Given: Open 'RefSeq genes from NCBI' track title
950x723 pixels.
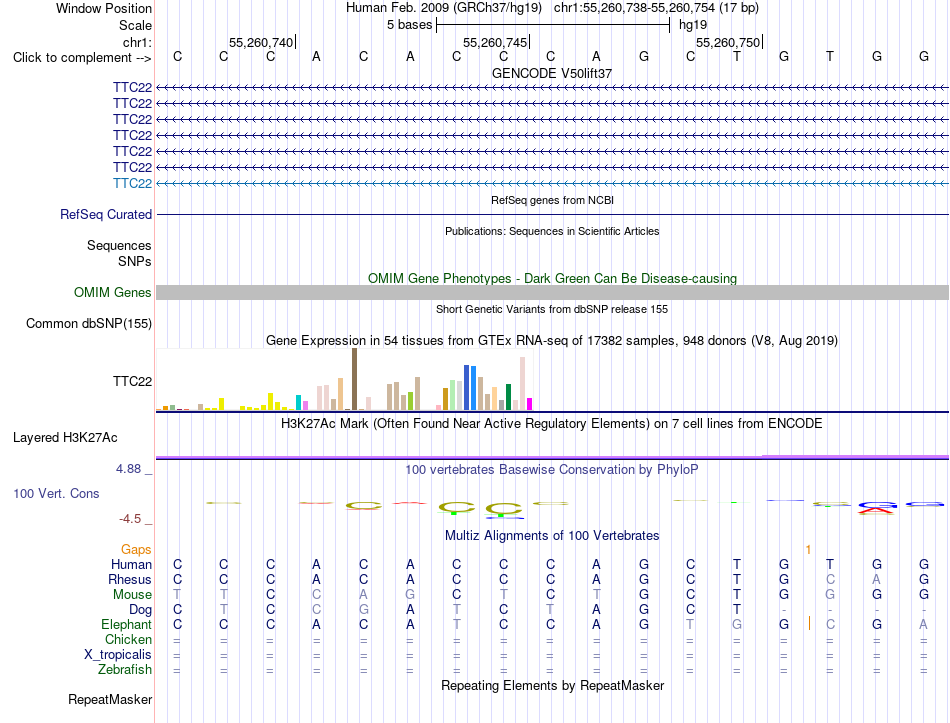Looking at the screenshot, I should [x=553, y=200].
